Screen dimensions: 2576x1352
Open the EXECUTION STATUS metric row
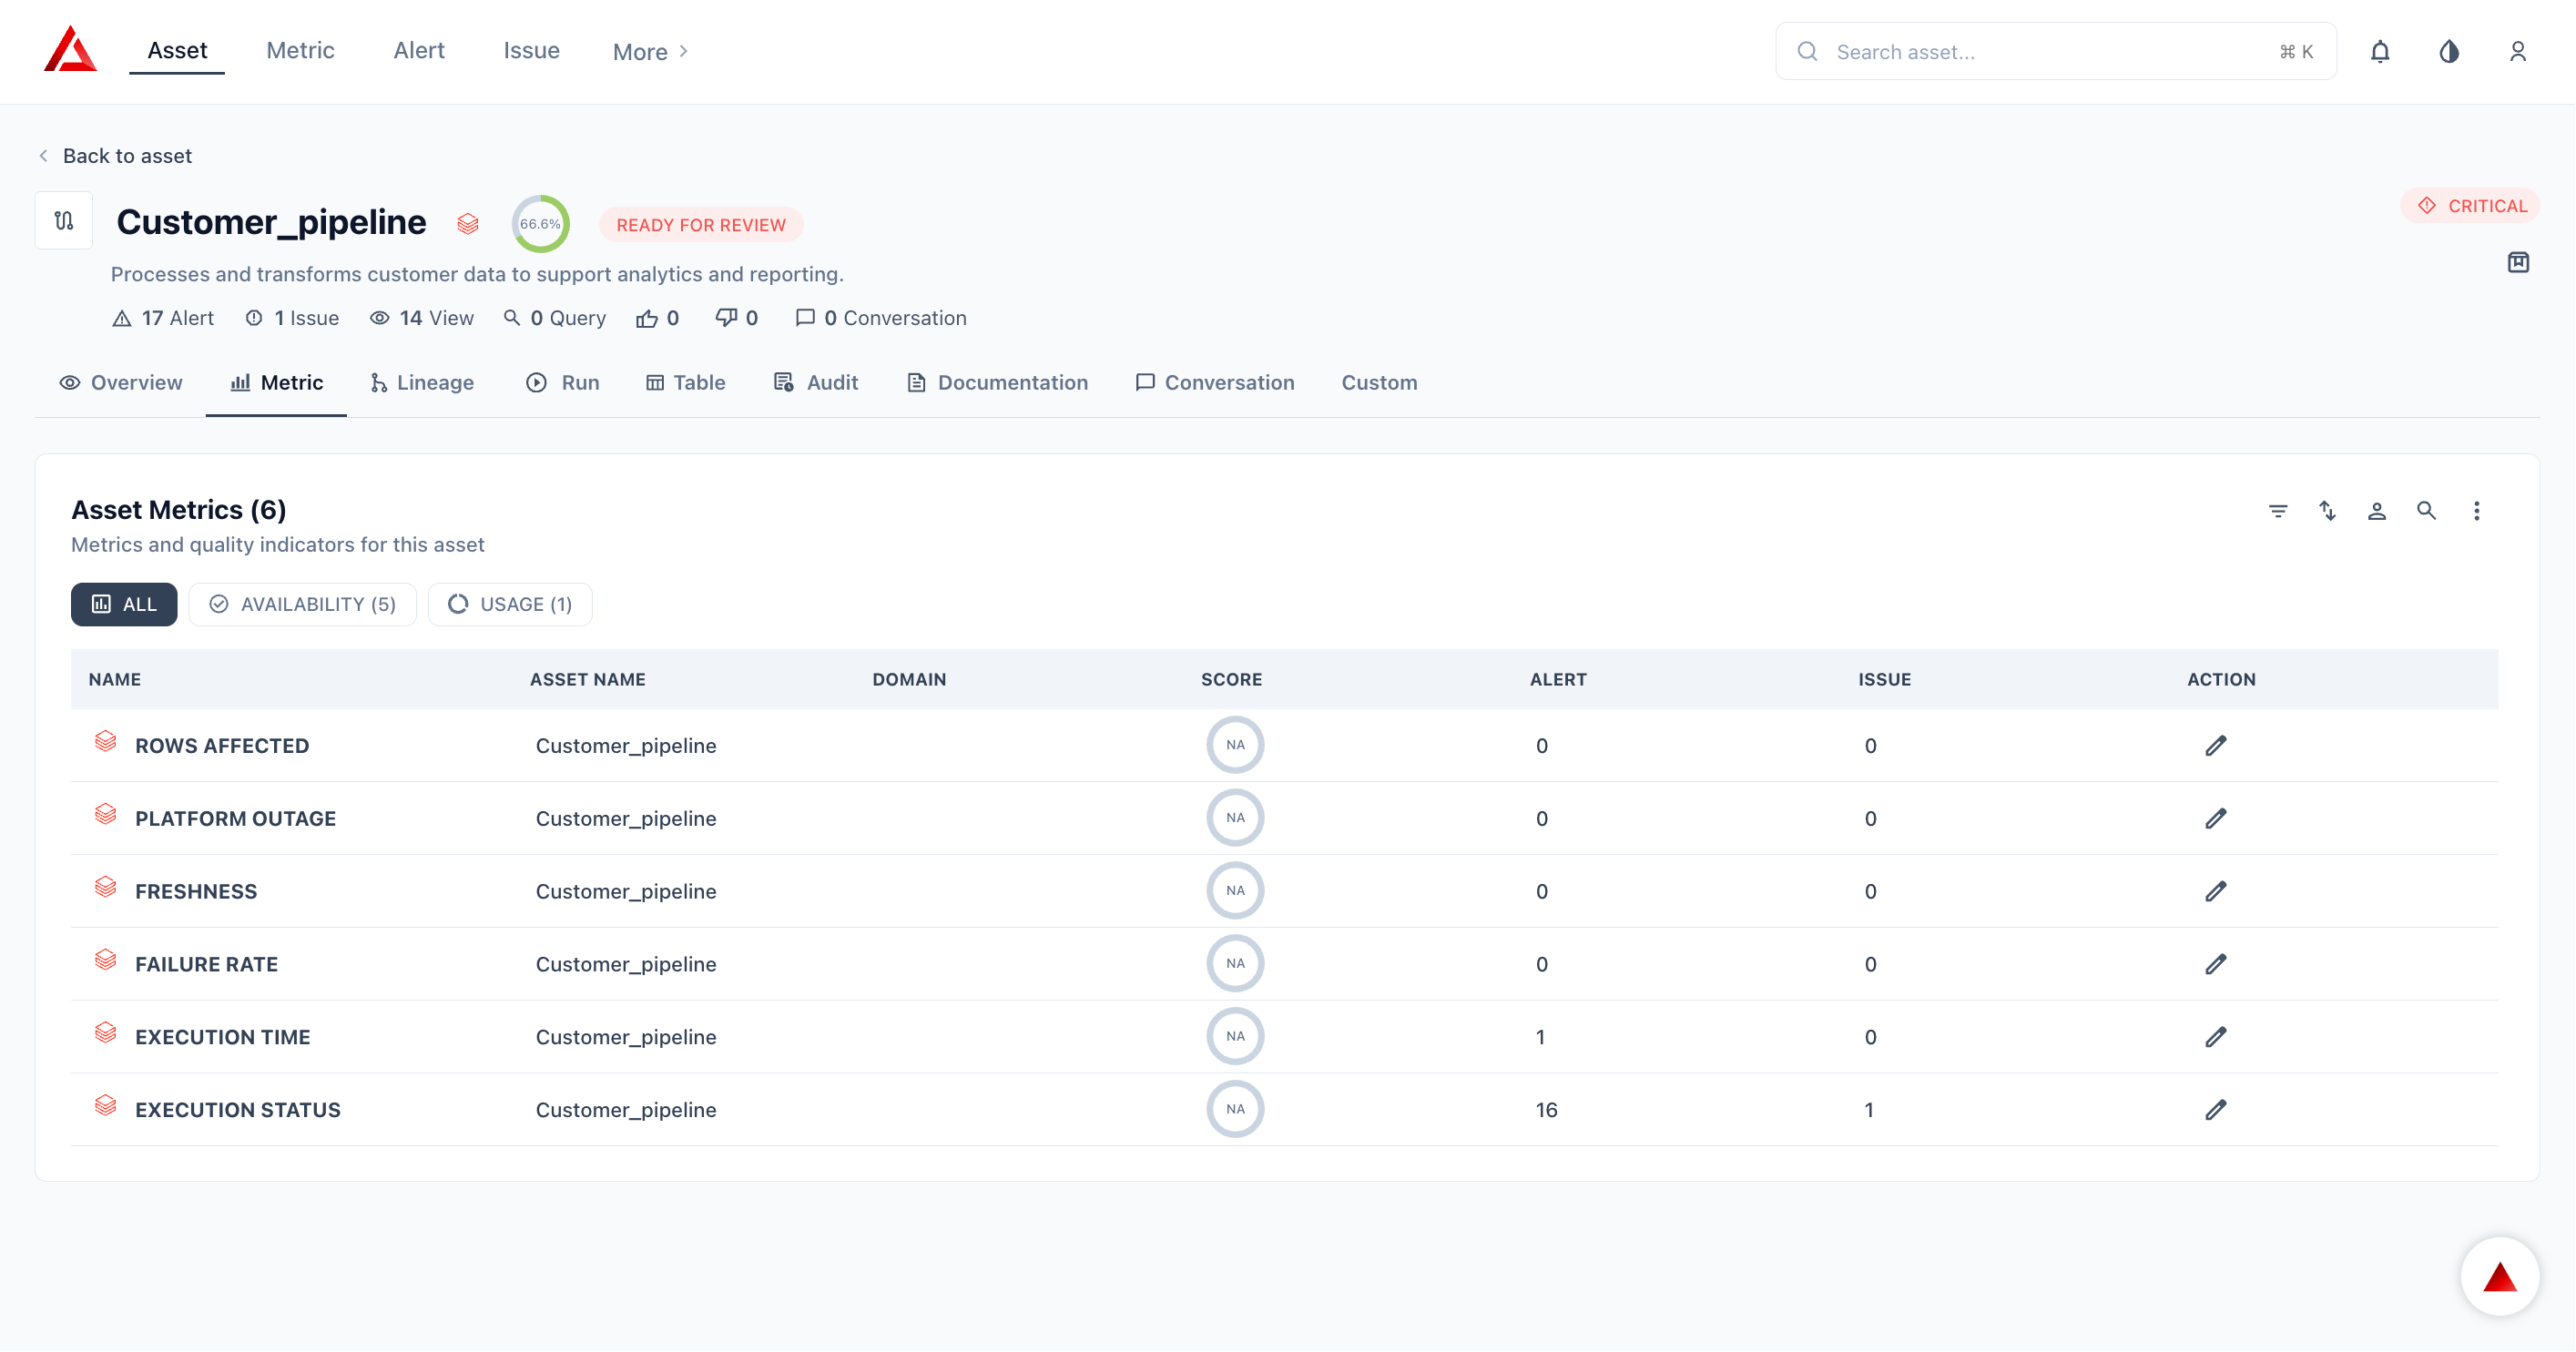pyautogui.click(x=1284, y=1110)
